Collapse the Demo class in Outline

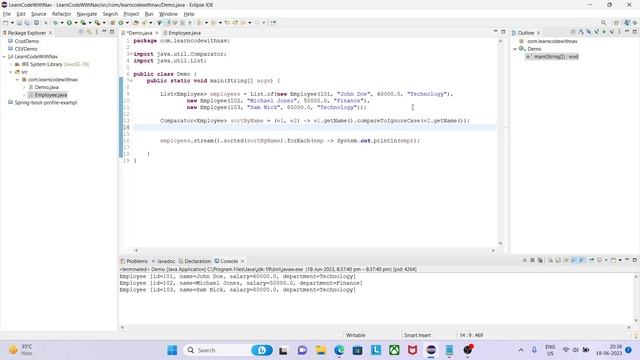coord(515,49)
